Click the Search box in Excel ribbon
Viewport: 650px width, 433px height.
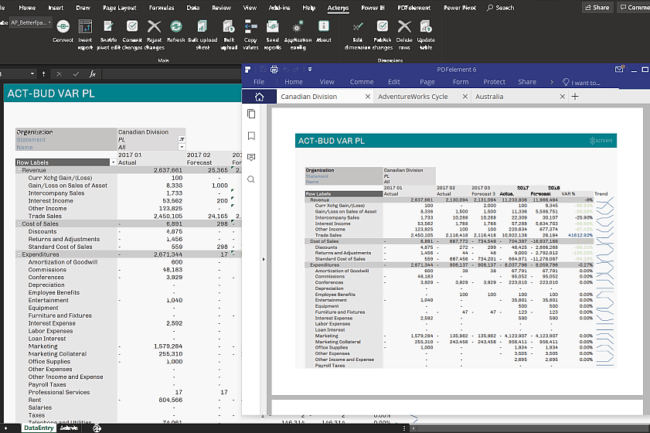pos(500,7)
